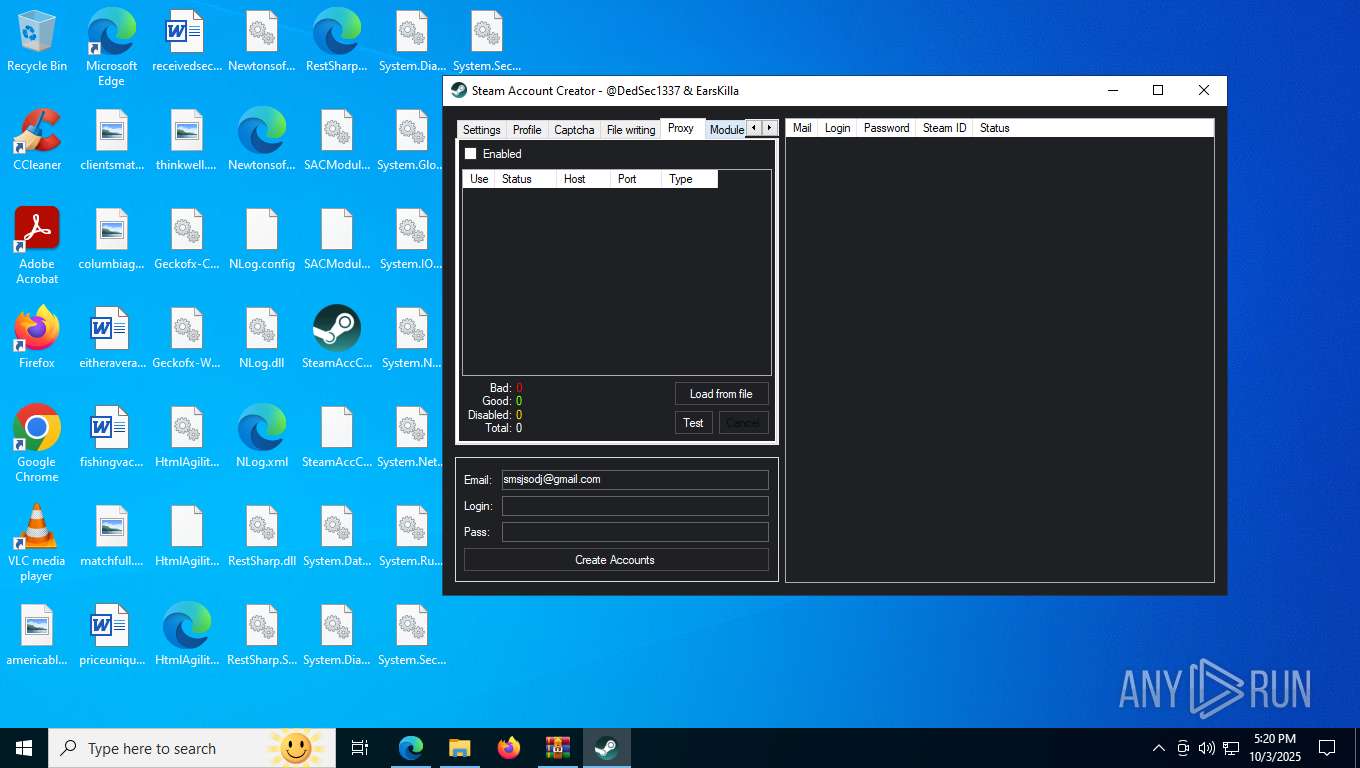Open the taskbar clock and date

(1273, 748)
